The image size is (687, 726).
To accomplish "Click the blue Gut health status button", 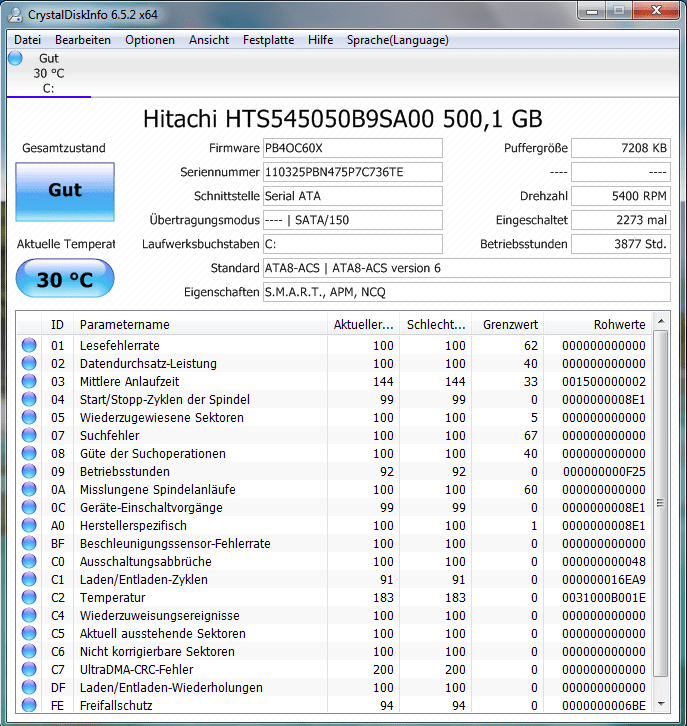I will 65,192.
